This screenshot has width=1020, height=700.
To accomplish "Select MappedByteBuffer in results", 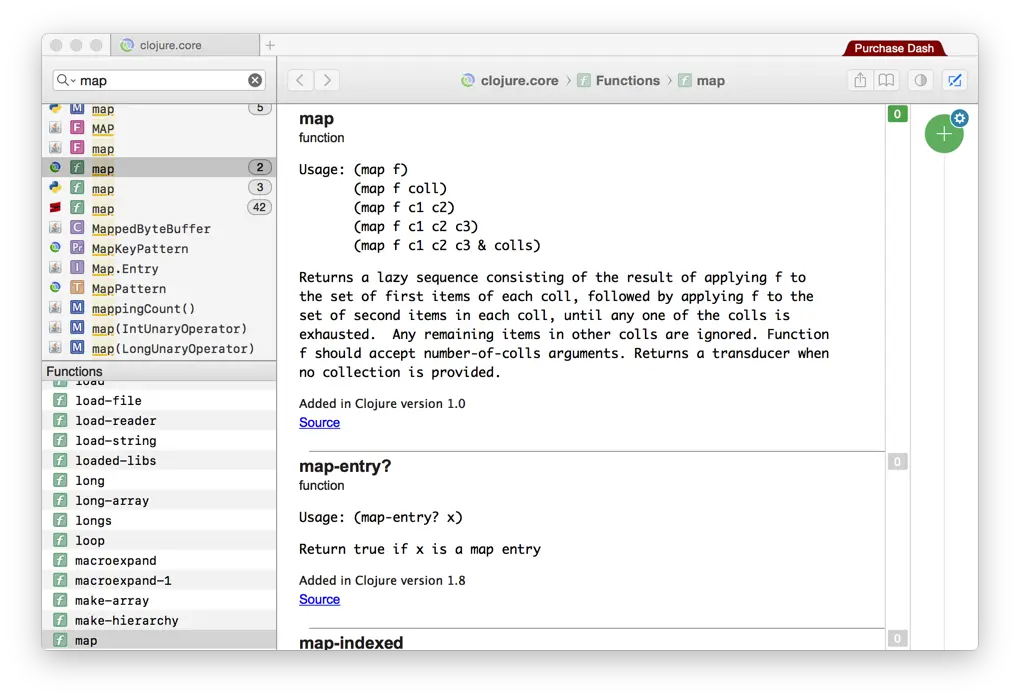I will coord(159,228).
